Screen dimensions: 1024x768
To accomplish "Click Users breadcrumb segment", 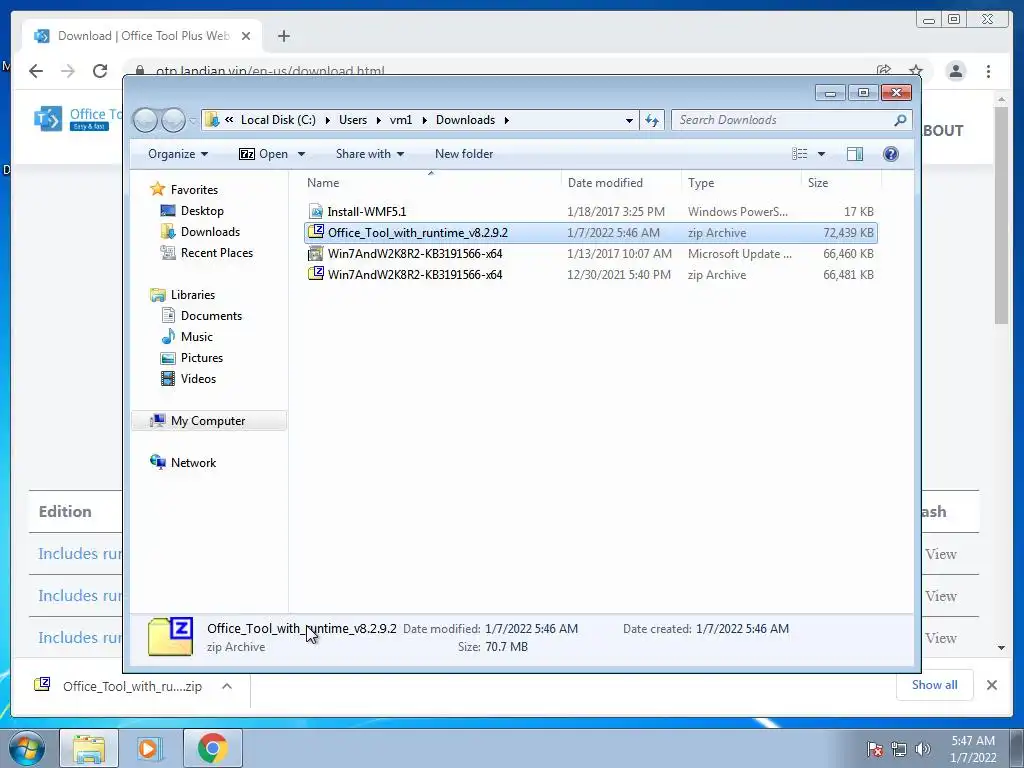I will (353, 120).
